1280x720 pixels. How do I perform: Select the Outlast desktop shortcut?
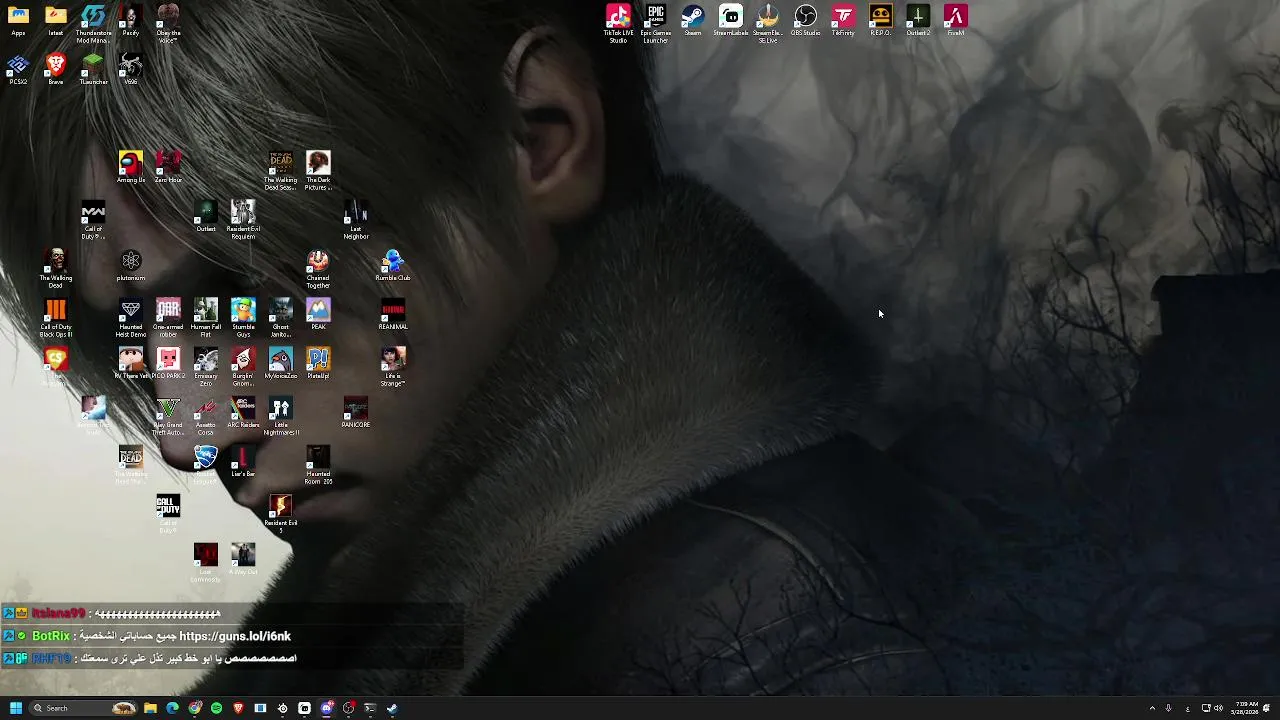pos(205,216)
